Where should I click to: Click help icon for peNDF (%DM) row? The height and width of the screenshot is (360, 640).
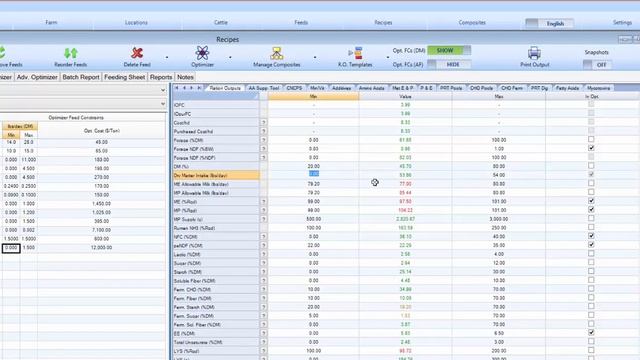(264, 245)
